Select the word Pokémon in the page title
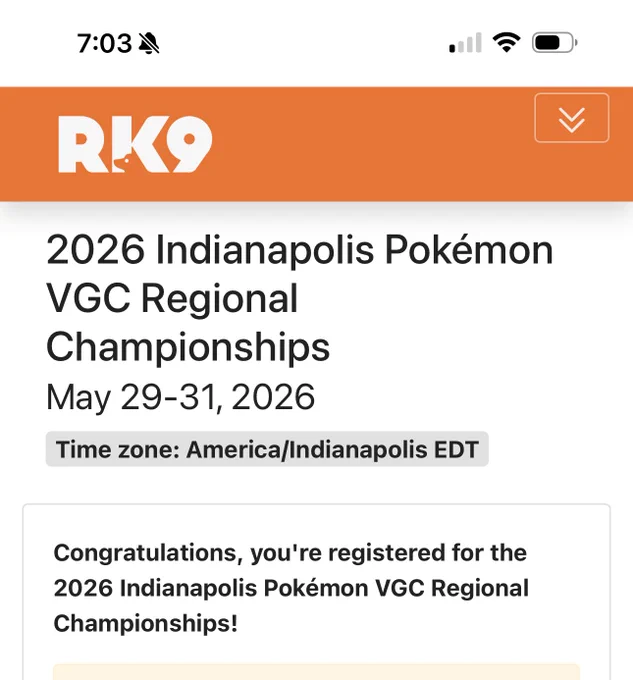The height and width of the screenshot is (680, 633). coord(469,250)
